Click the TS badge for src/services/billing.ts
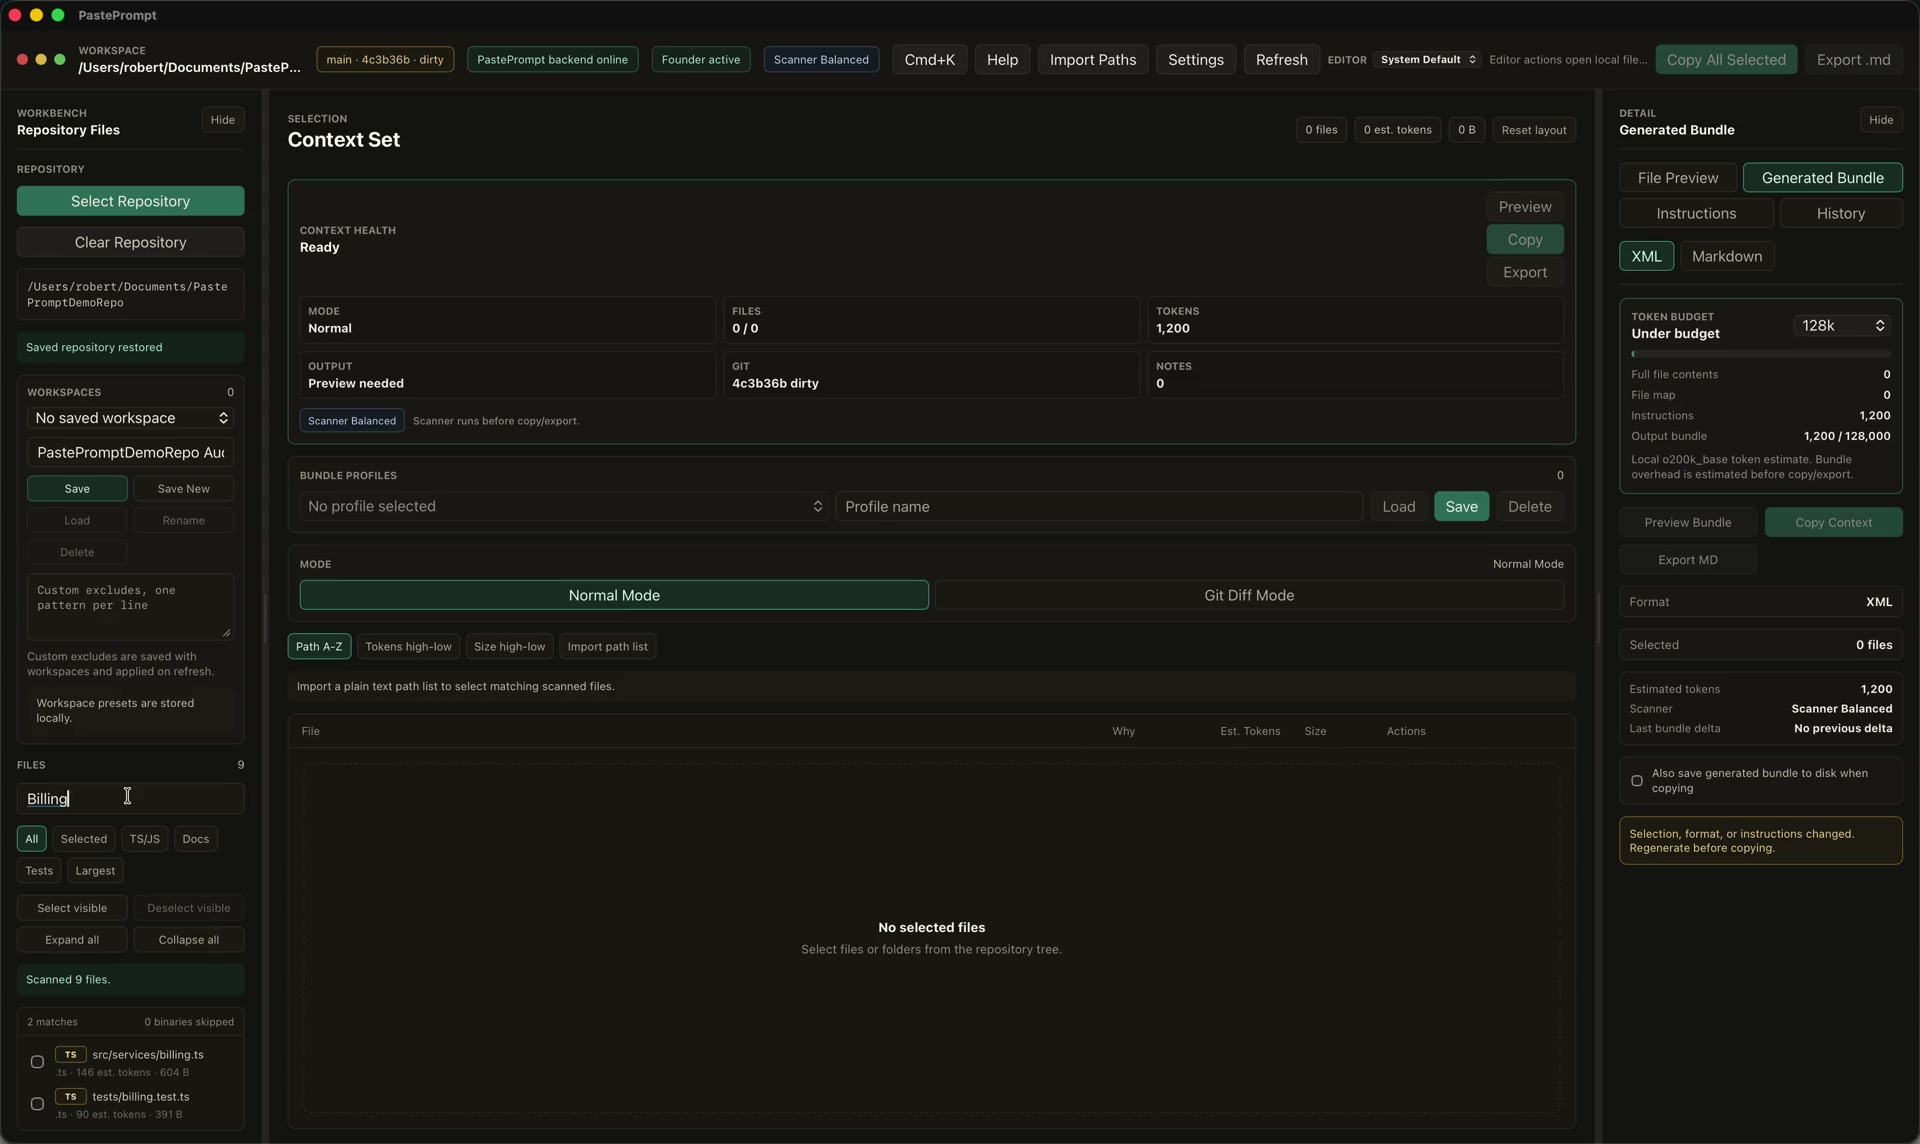 [70, 1054]
